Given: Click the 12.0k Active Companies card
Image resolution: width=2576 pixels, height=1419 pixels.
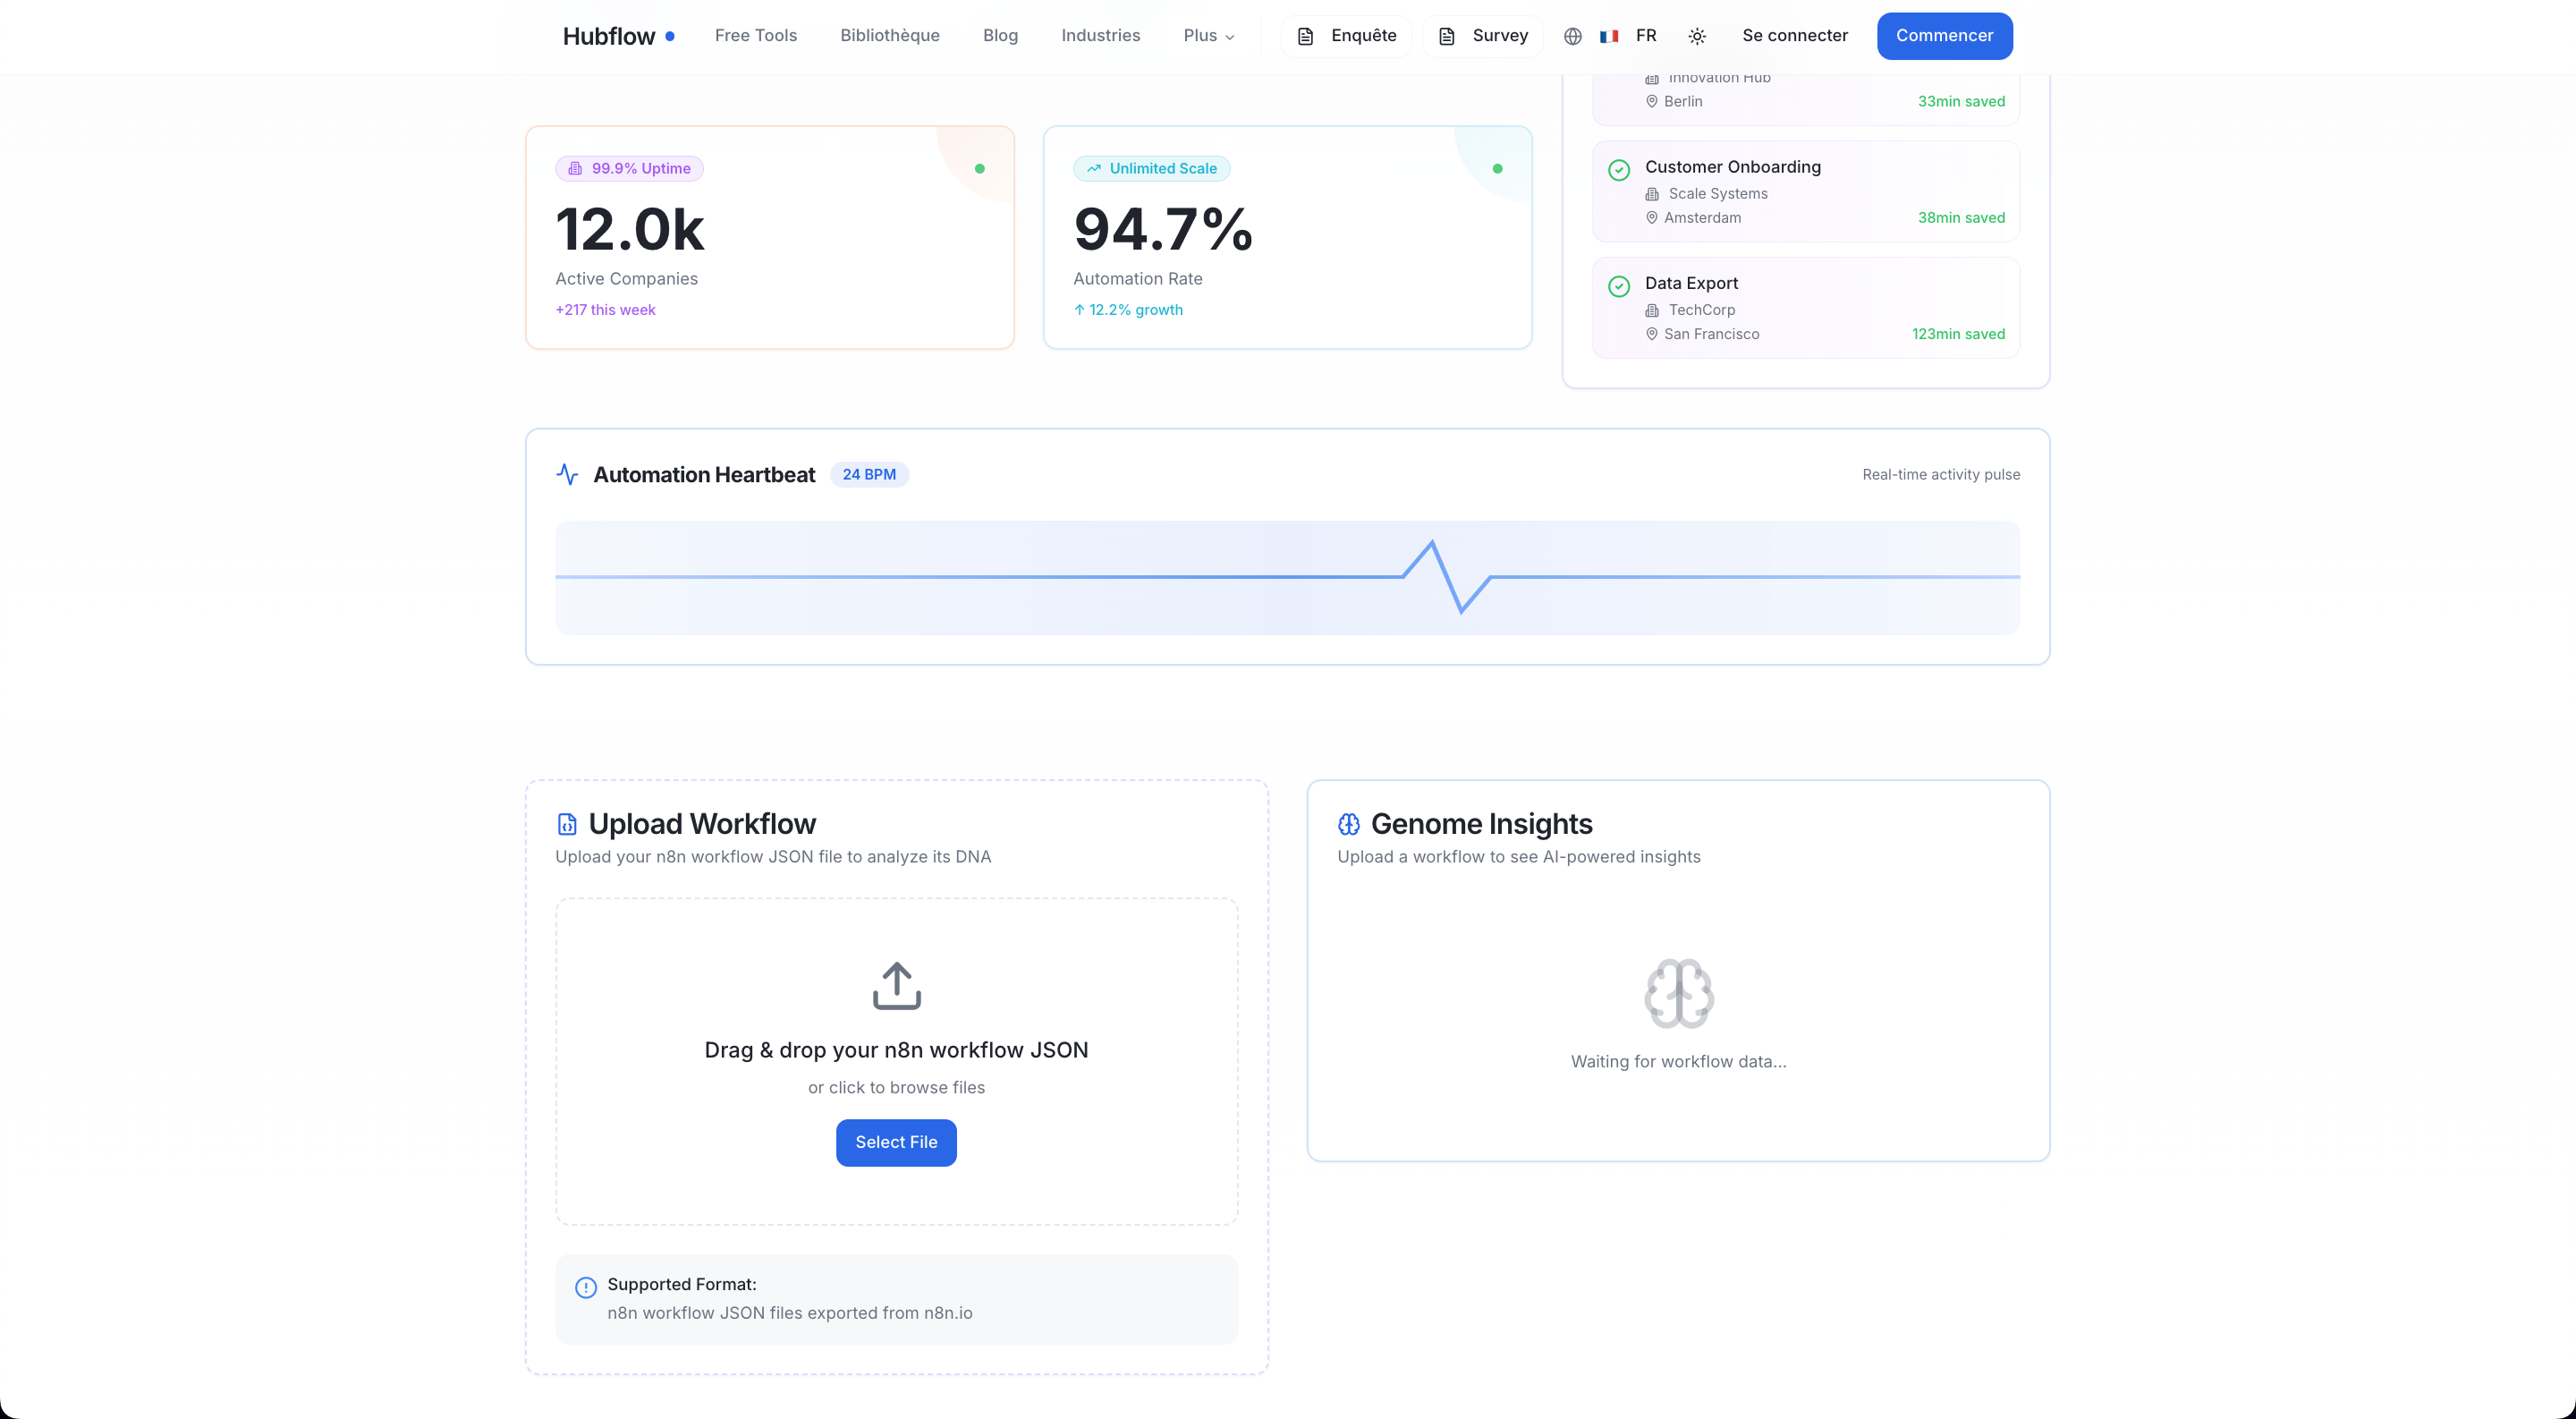Looking at the screenshot, I should [x=769, y=237].
